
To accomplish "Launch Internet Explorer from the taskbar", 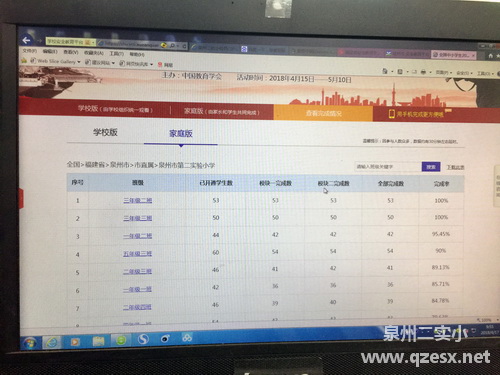I will pos(52,342).
